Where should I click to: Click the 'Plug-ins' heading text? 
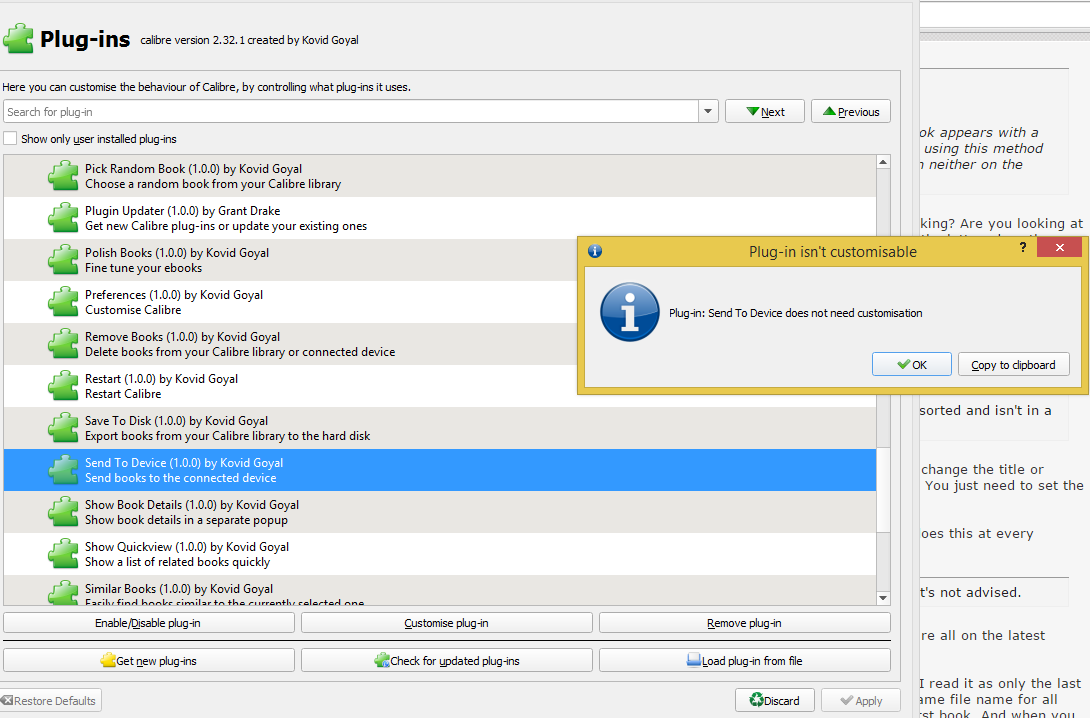click(x=85, y=39)
